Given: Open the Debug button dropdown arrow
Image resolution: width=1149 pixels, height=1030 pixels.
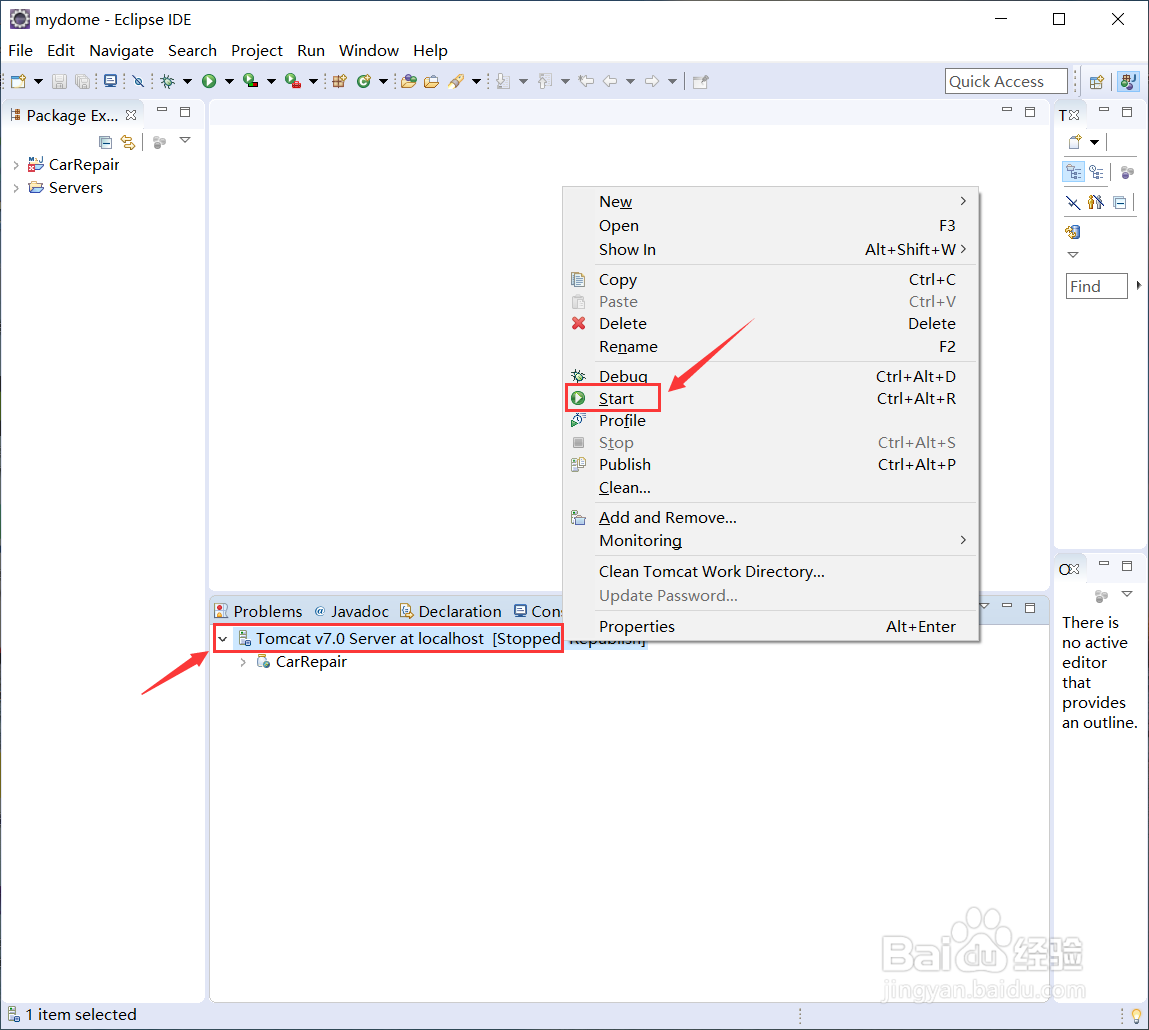Looking at the screenshot, I should pos(188,81).
